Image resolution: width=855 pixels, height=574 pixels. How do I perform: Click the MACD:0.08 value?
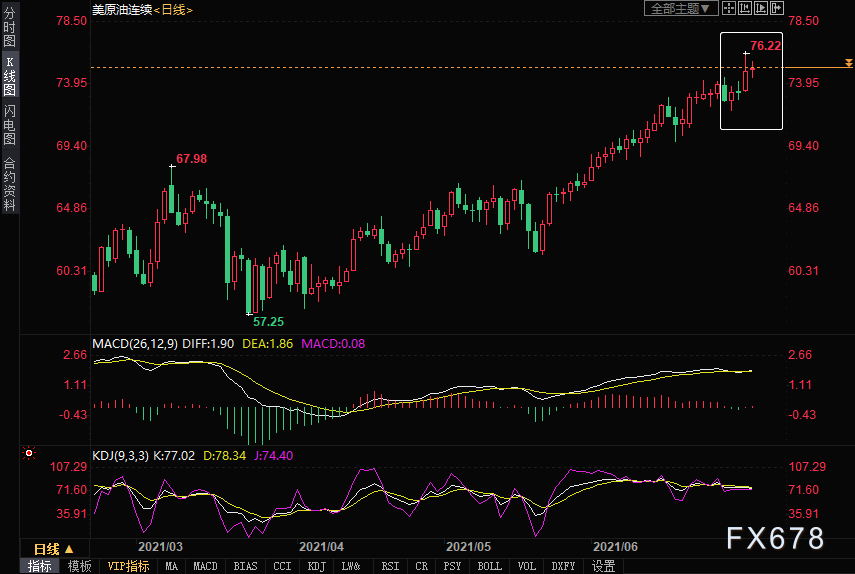pyautogui.click(x=333, y=344)
